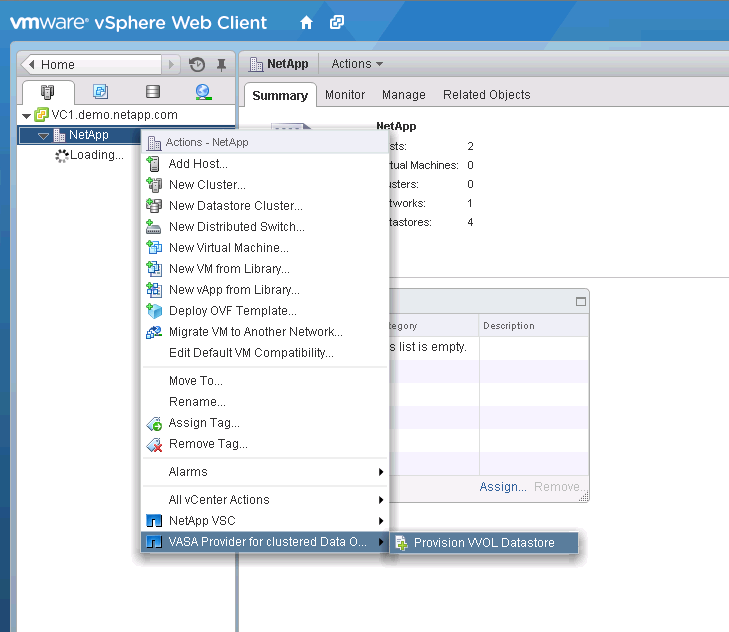The width and height of the screenshot is (729, 632).
Task: Select VC1.demo.netapp.com in the tree
Action: click(x=114, y=115)
